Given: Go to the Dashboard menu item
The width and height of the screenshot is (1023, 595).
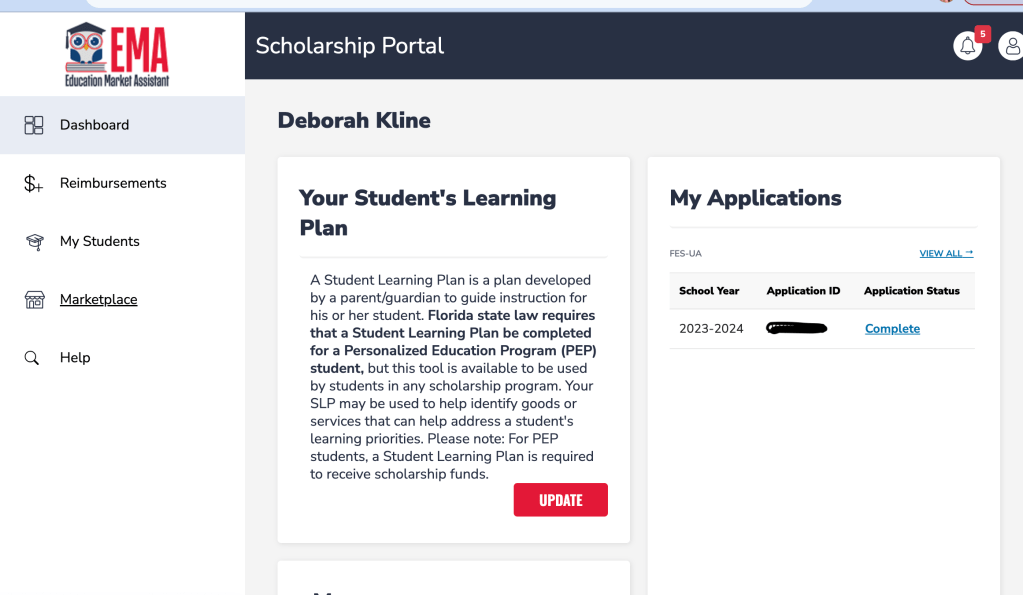Looking at the screenshot, I should tap(94, 125).
